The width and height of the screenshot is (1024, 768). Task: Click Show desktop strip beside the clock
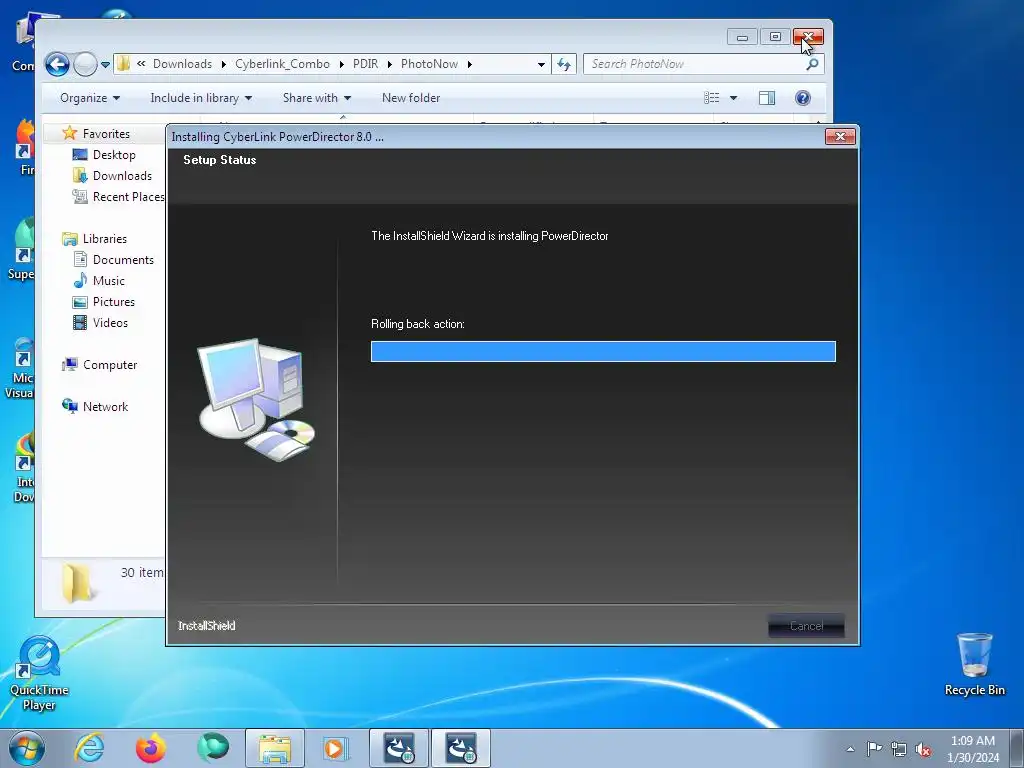1017,748
